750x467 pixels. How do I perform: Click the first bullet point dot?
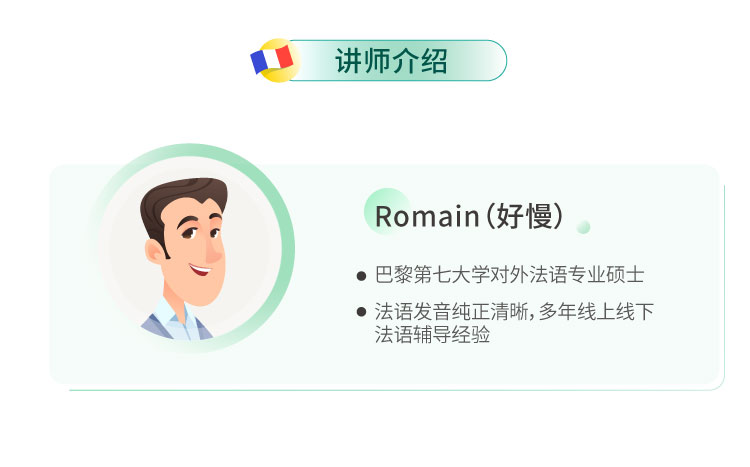tap(361, 275)
